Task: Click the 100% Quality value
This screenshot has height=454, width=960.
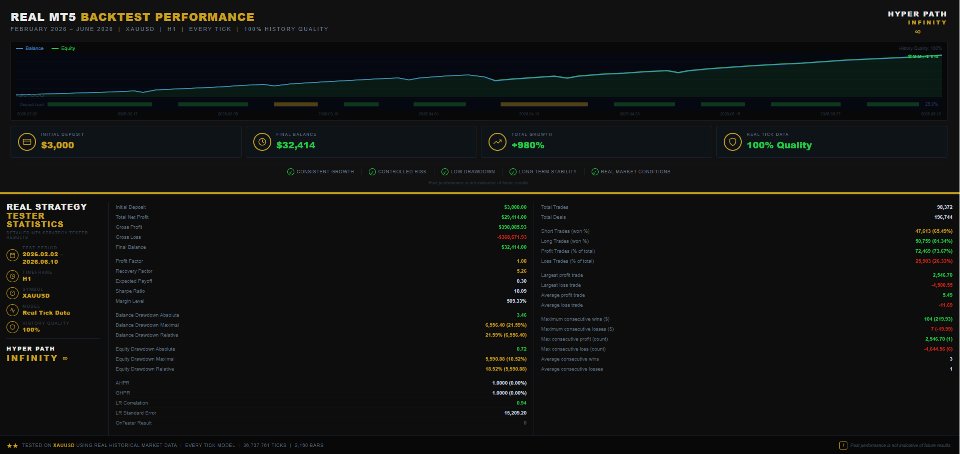Action: click(x=779, y=146)
